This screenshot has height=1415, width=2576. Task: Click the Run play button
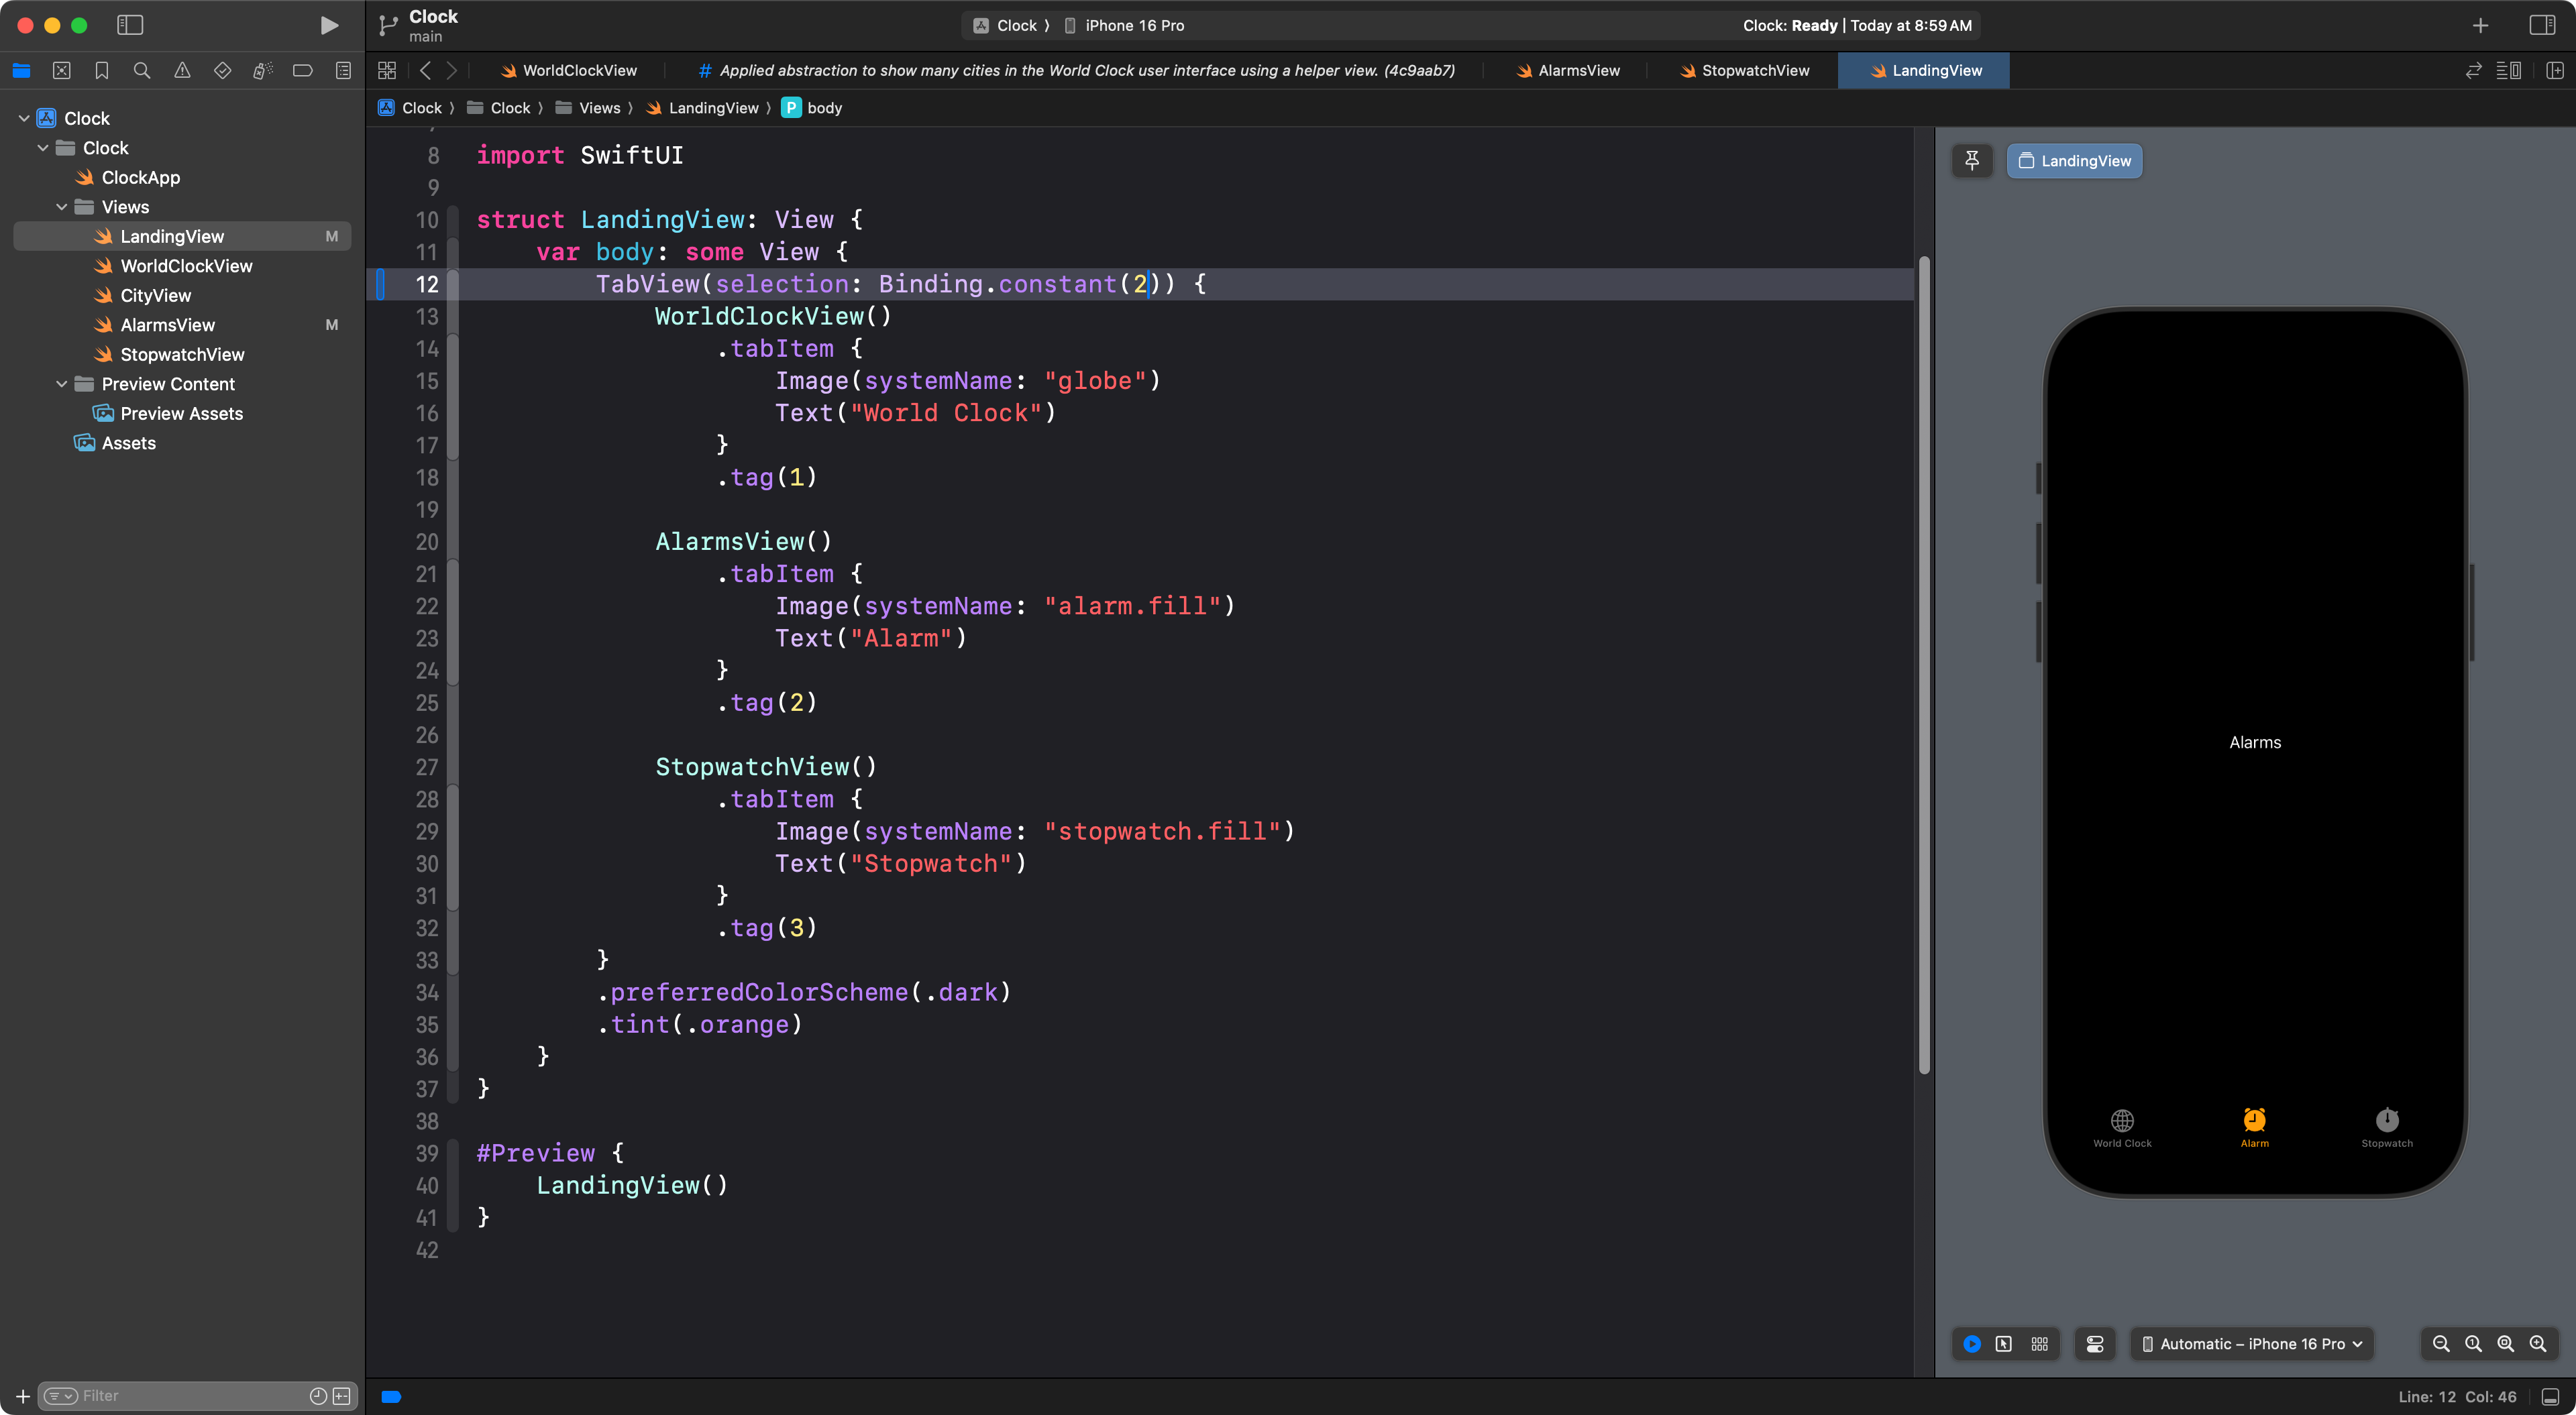pyautogui.click(x=328, y=25)
